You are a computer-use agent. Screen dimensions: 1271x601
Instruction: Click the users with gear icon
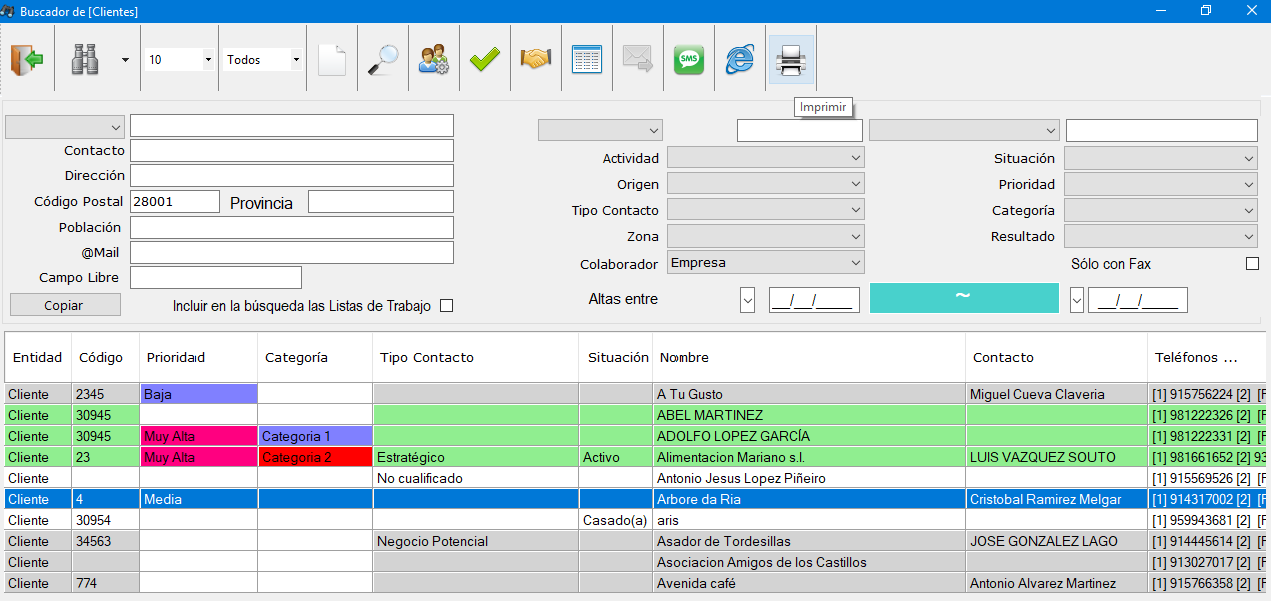(x=434, y=60)
